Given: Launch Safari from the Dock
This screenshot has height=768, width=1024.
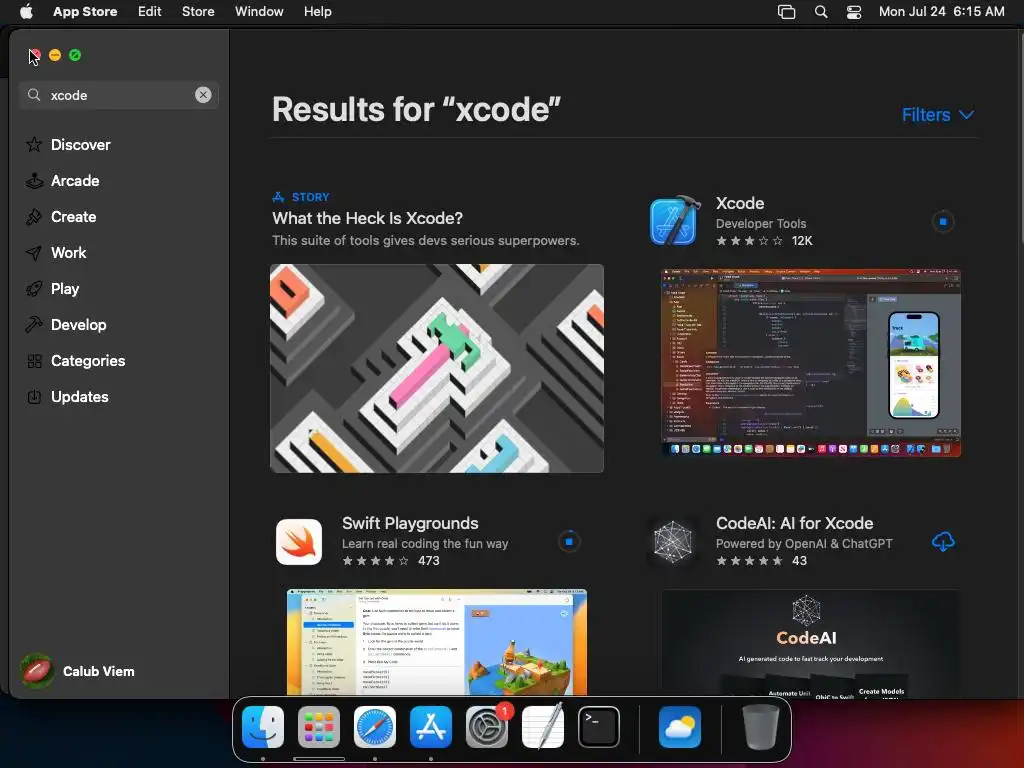Looking at the screenshot, I should 375,727.
